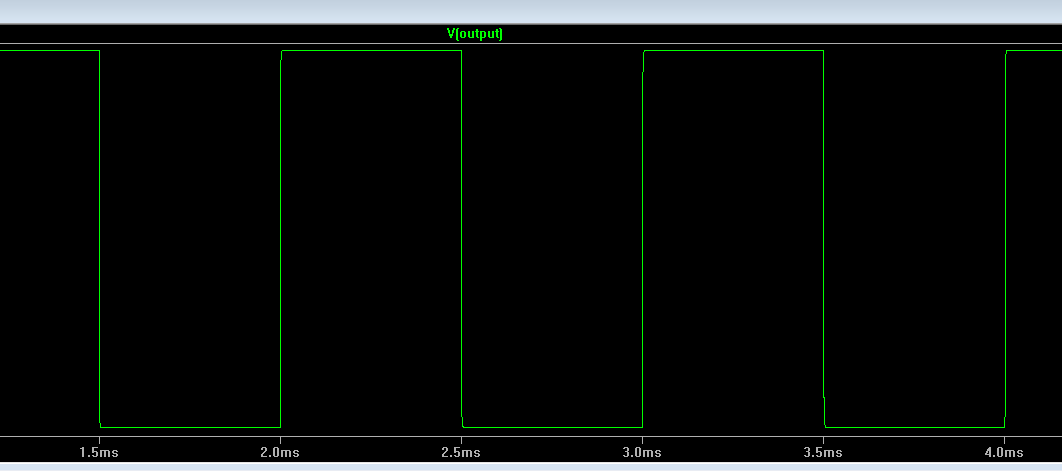Click the 3.5ms time axis label
This screenshot has height=471, width=1062.
click(823, 452)
